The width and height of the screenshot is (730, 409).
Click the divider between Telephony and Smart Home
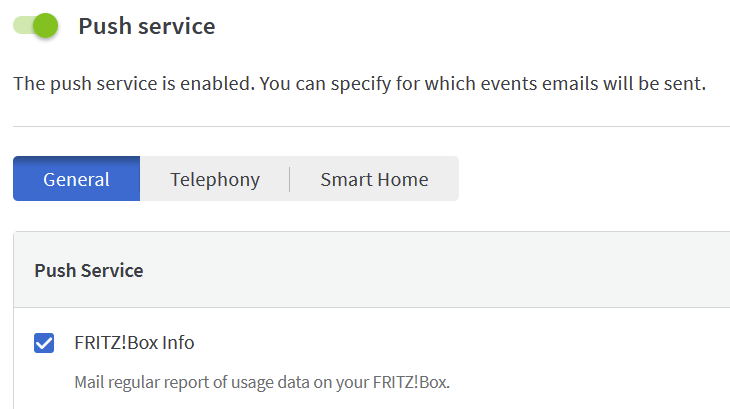click(x=290, y=180)
